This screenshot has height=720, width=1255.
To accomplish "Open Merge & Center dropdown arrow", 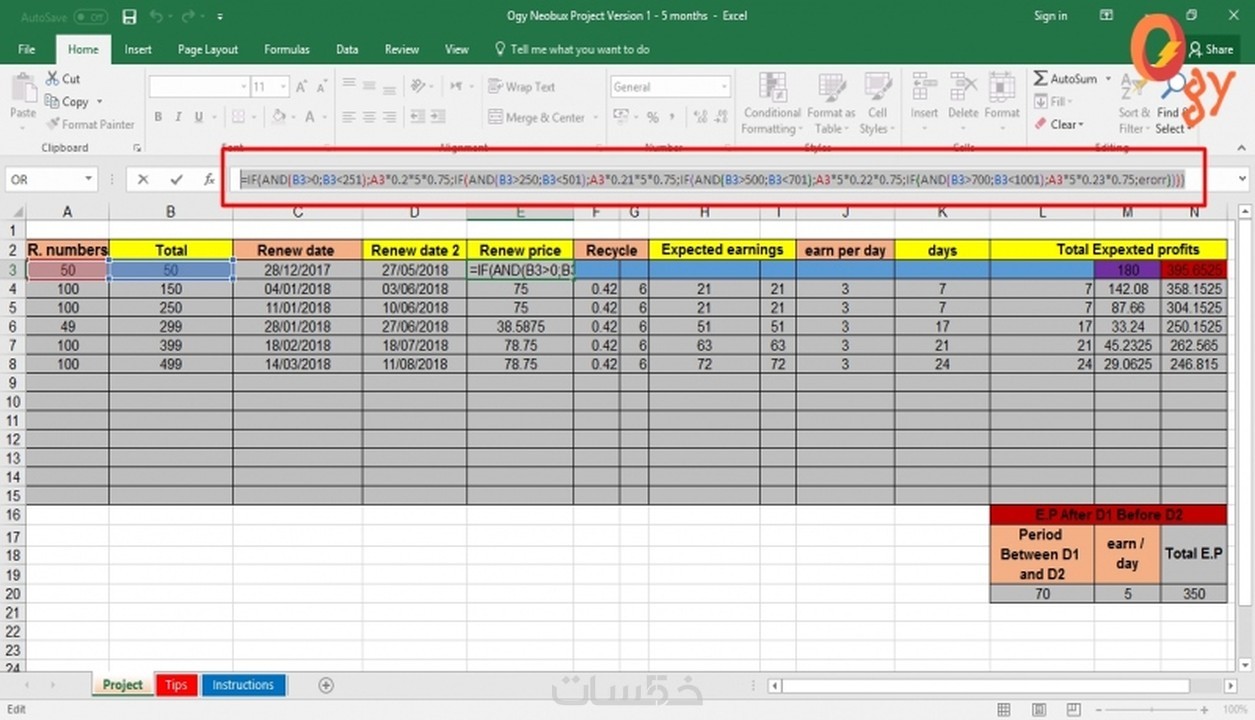I will click(x=595, y=118).
